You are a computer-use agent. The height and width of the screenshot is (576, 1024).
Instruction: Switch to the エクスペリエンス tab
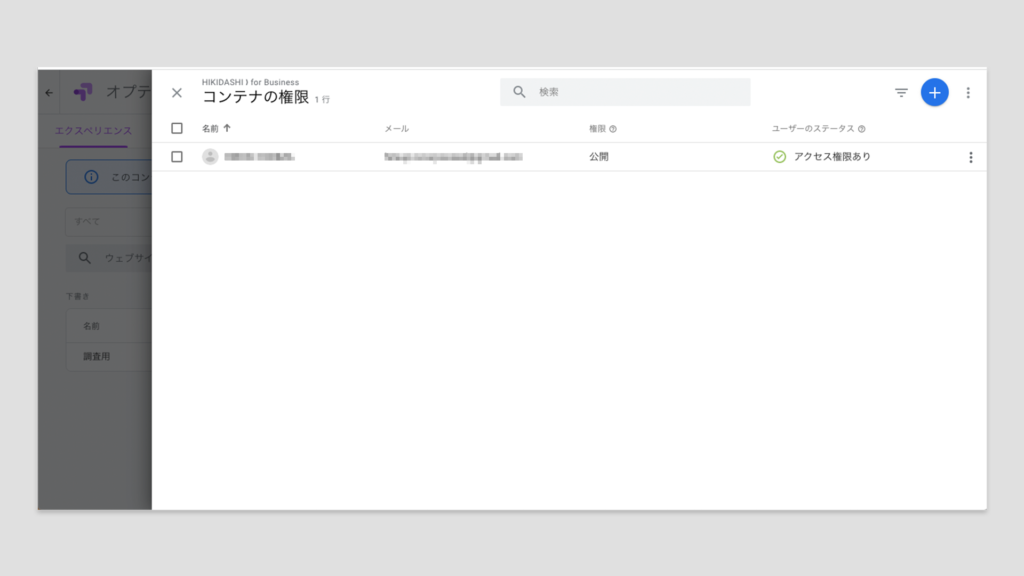point(93,131)
